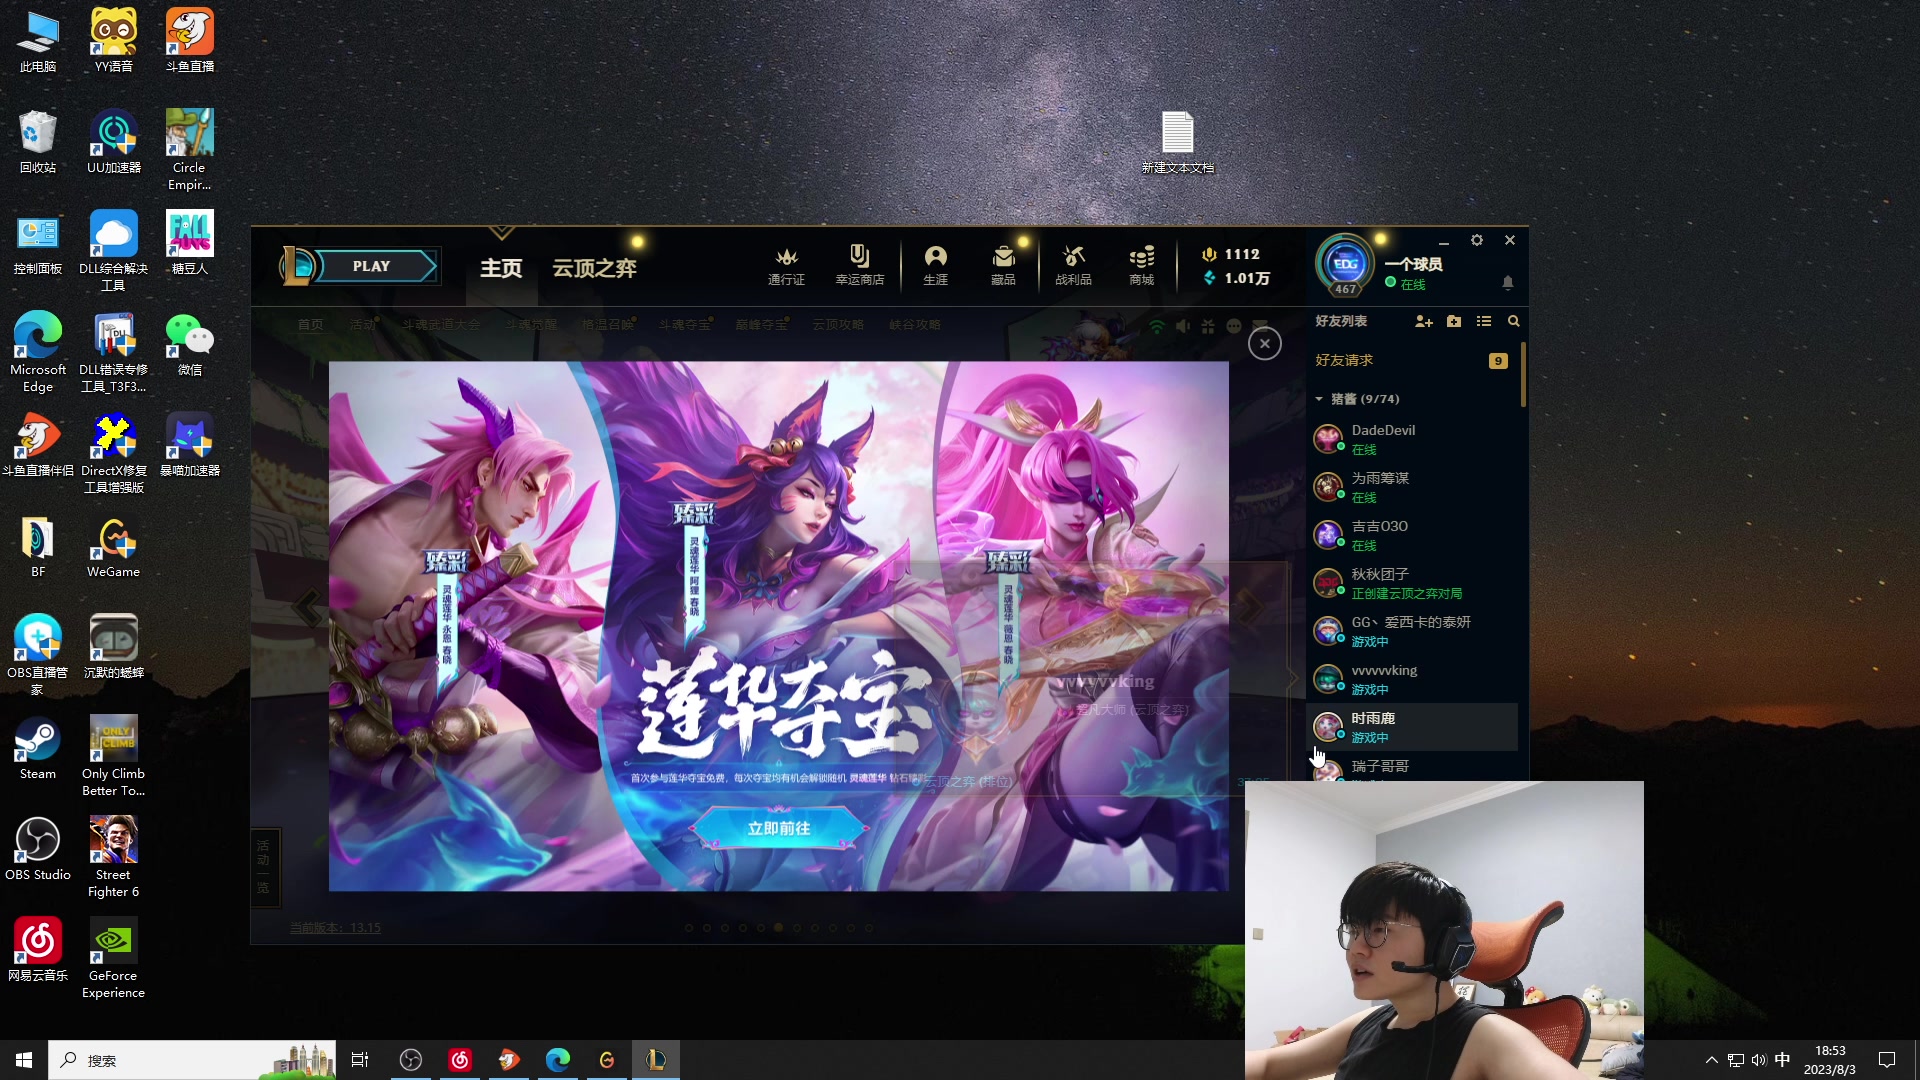Open the 藏品 collection icon
This screenshot has width=1920, height=1080.
(x=1003, y=266)
